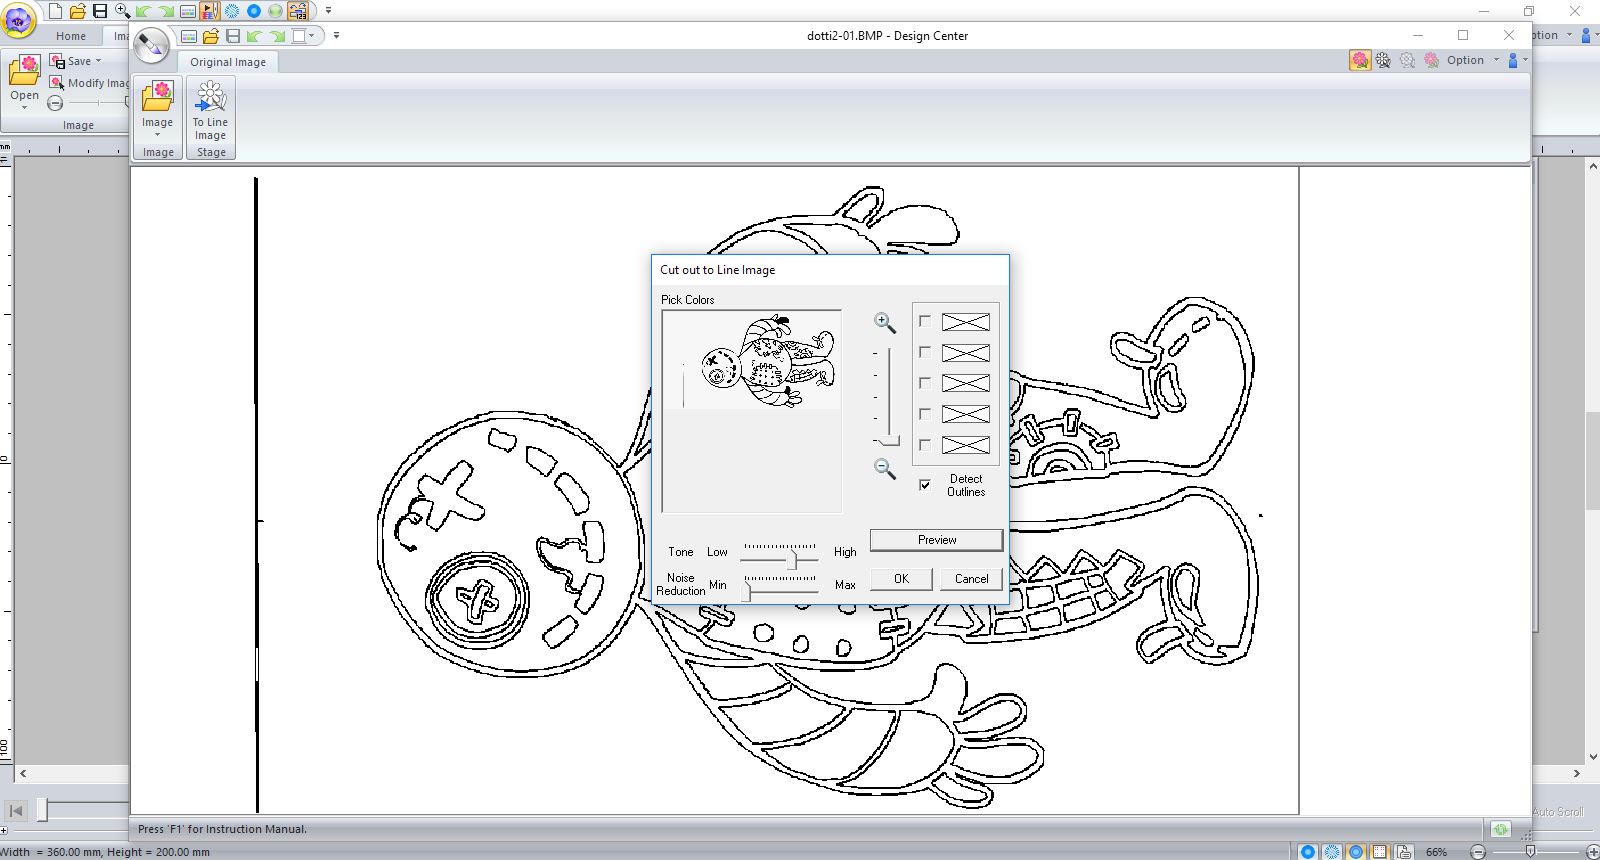Click scroll left arrow of background window

point(23,773)
